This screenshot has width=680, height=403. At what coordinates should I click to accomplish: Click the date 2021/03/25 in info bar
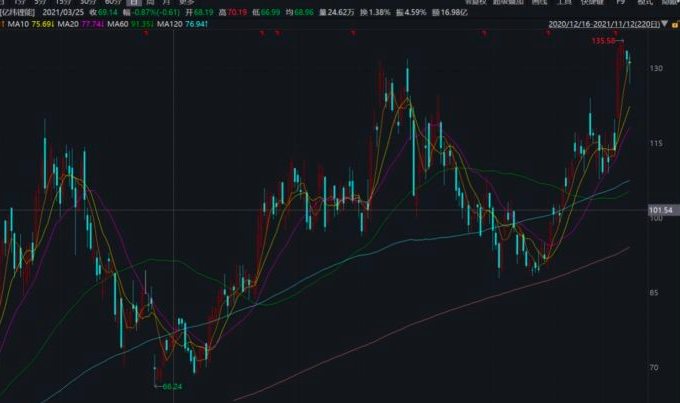63,12
